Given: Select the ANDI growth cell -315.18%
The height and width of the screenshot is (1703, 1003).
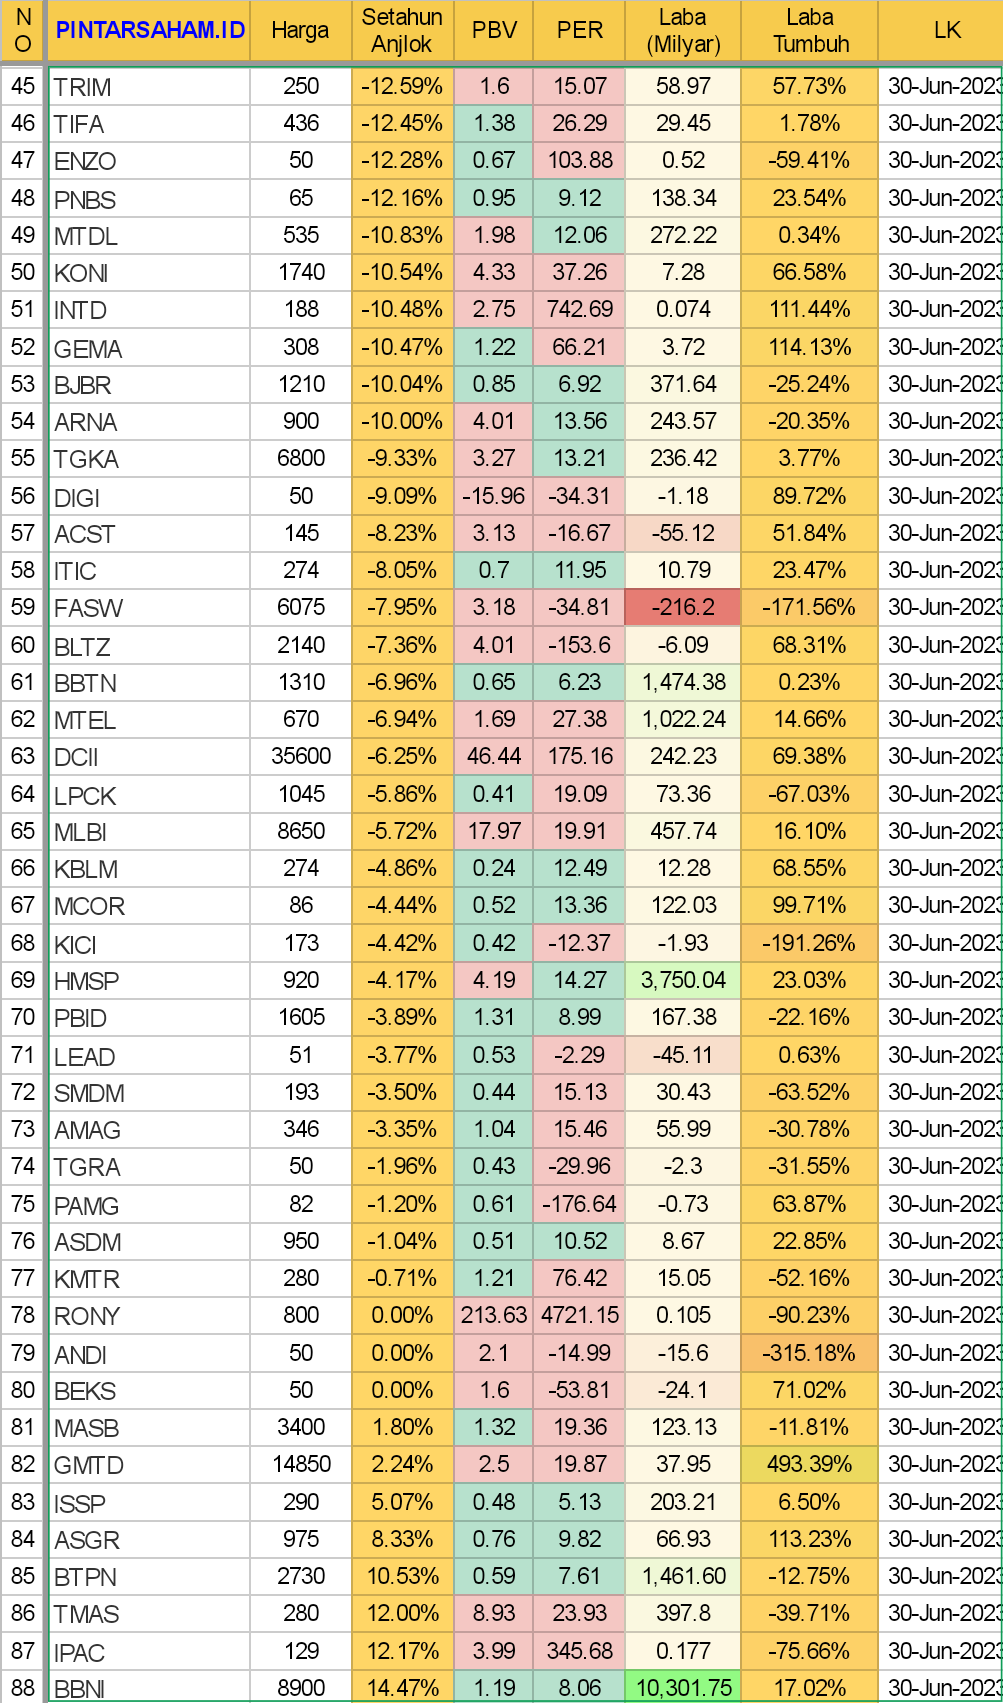Looking at the screenshot, I should (x=810, y=1353).
